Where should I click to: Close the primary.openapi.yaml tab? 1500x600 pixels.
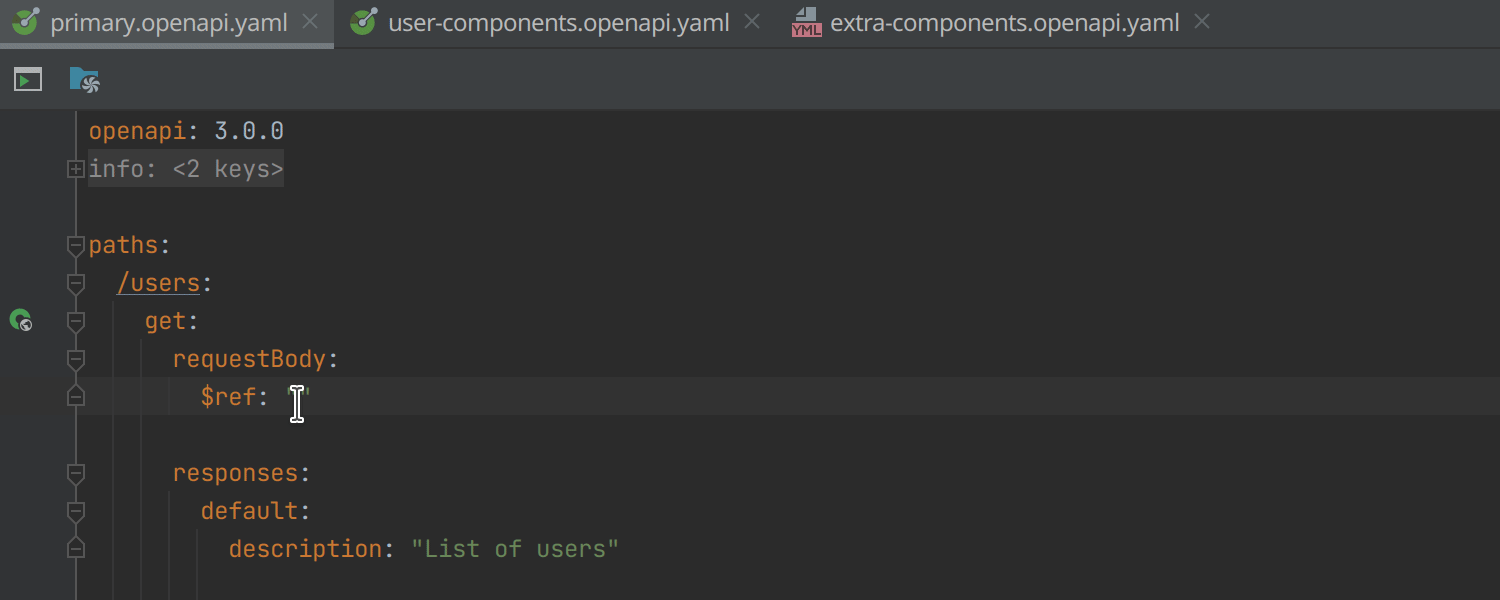point(310,22)
